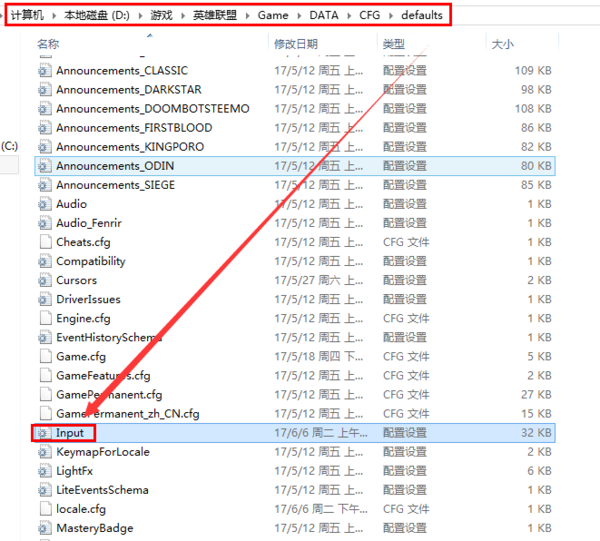Image resolution: width=600 pixels, height=541 pixels.
Task: Click the KeymapForLocale file icon
Action: 45,452
